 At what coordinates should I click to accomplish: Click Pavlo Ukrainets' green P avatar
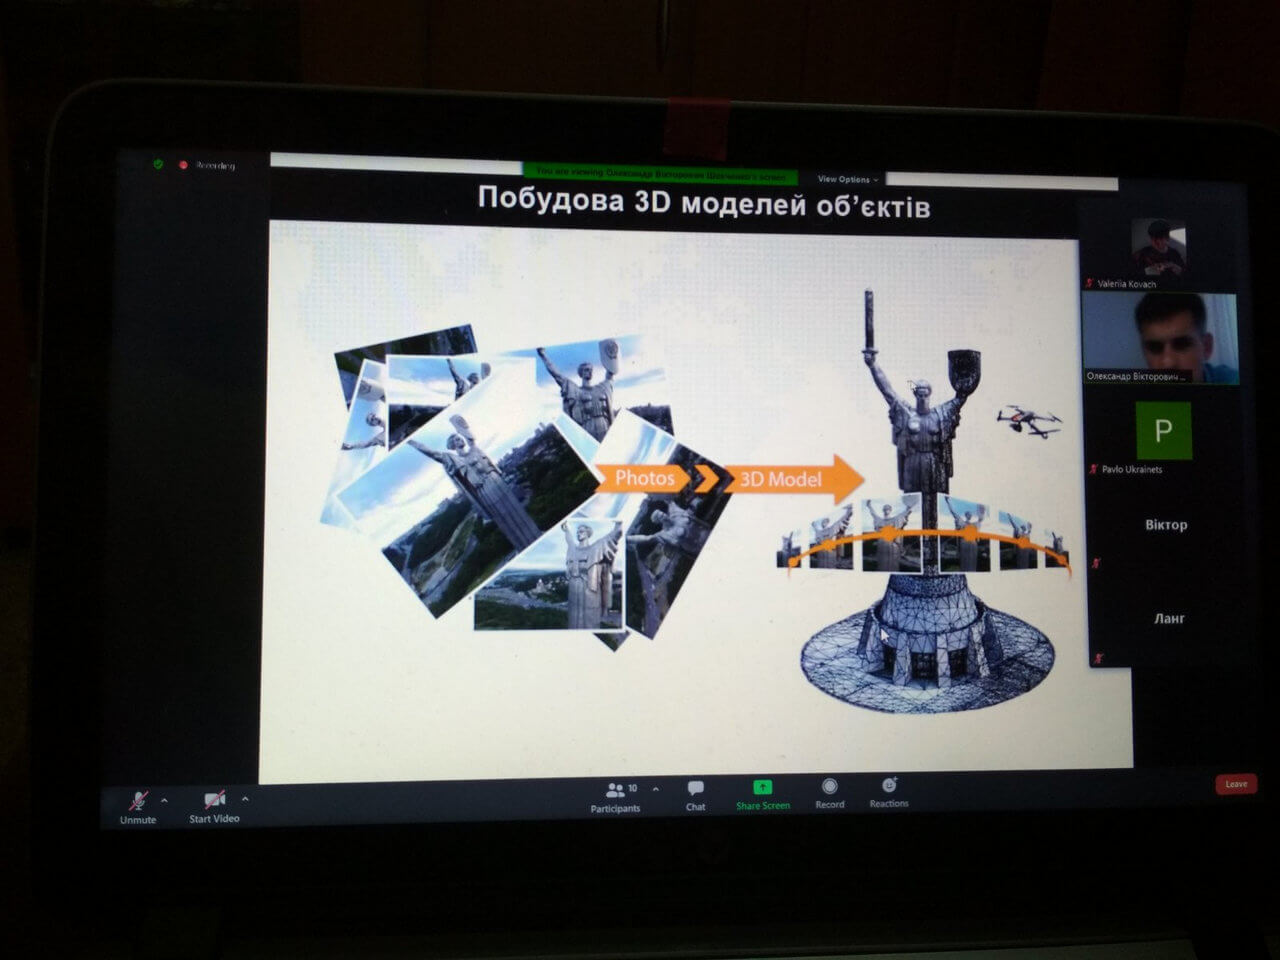1163,431
